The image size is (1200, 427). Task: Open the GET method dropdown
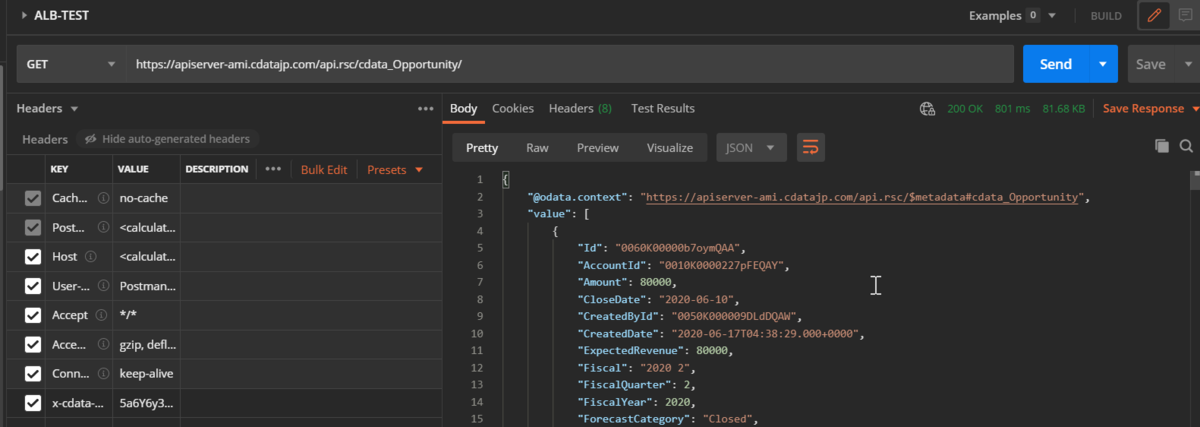tap(70, 64)
